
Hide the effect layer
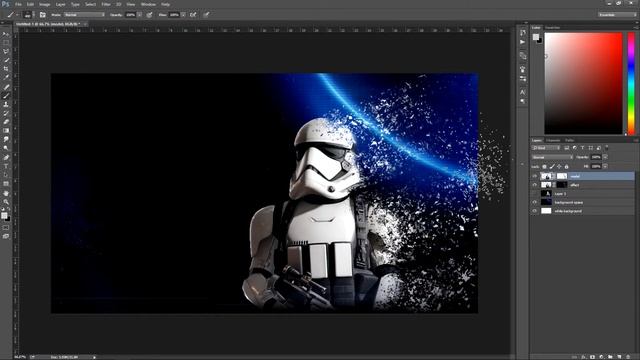tap(535, 185)
